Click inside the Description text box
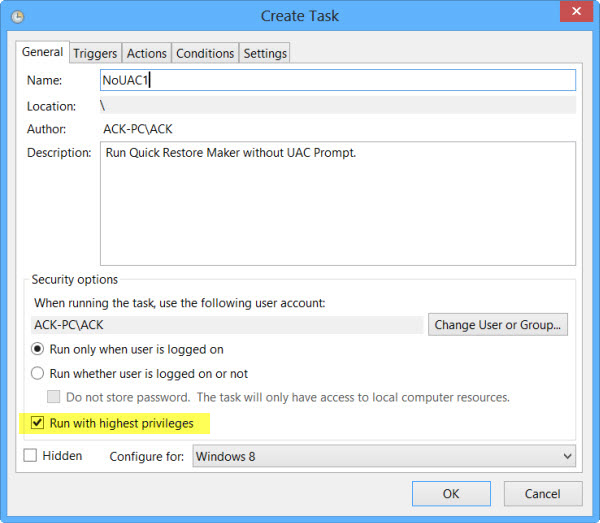The width and height of the screenshot is (600, 523). [x=338, y=204]
